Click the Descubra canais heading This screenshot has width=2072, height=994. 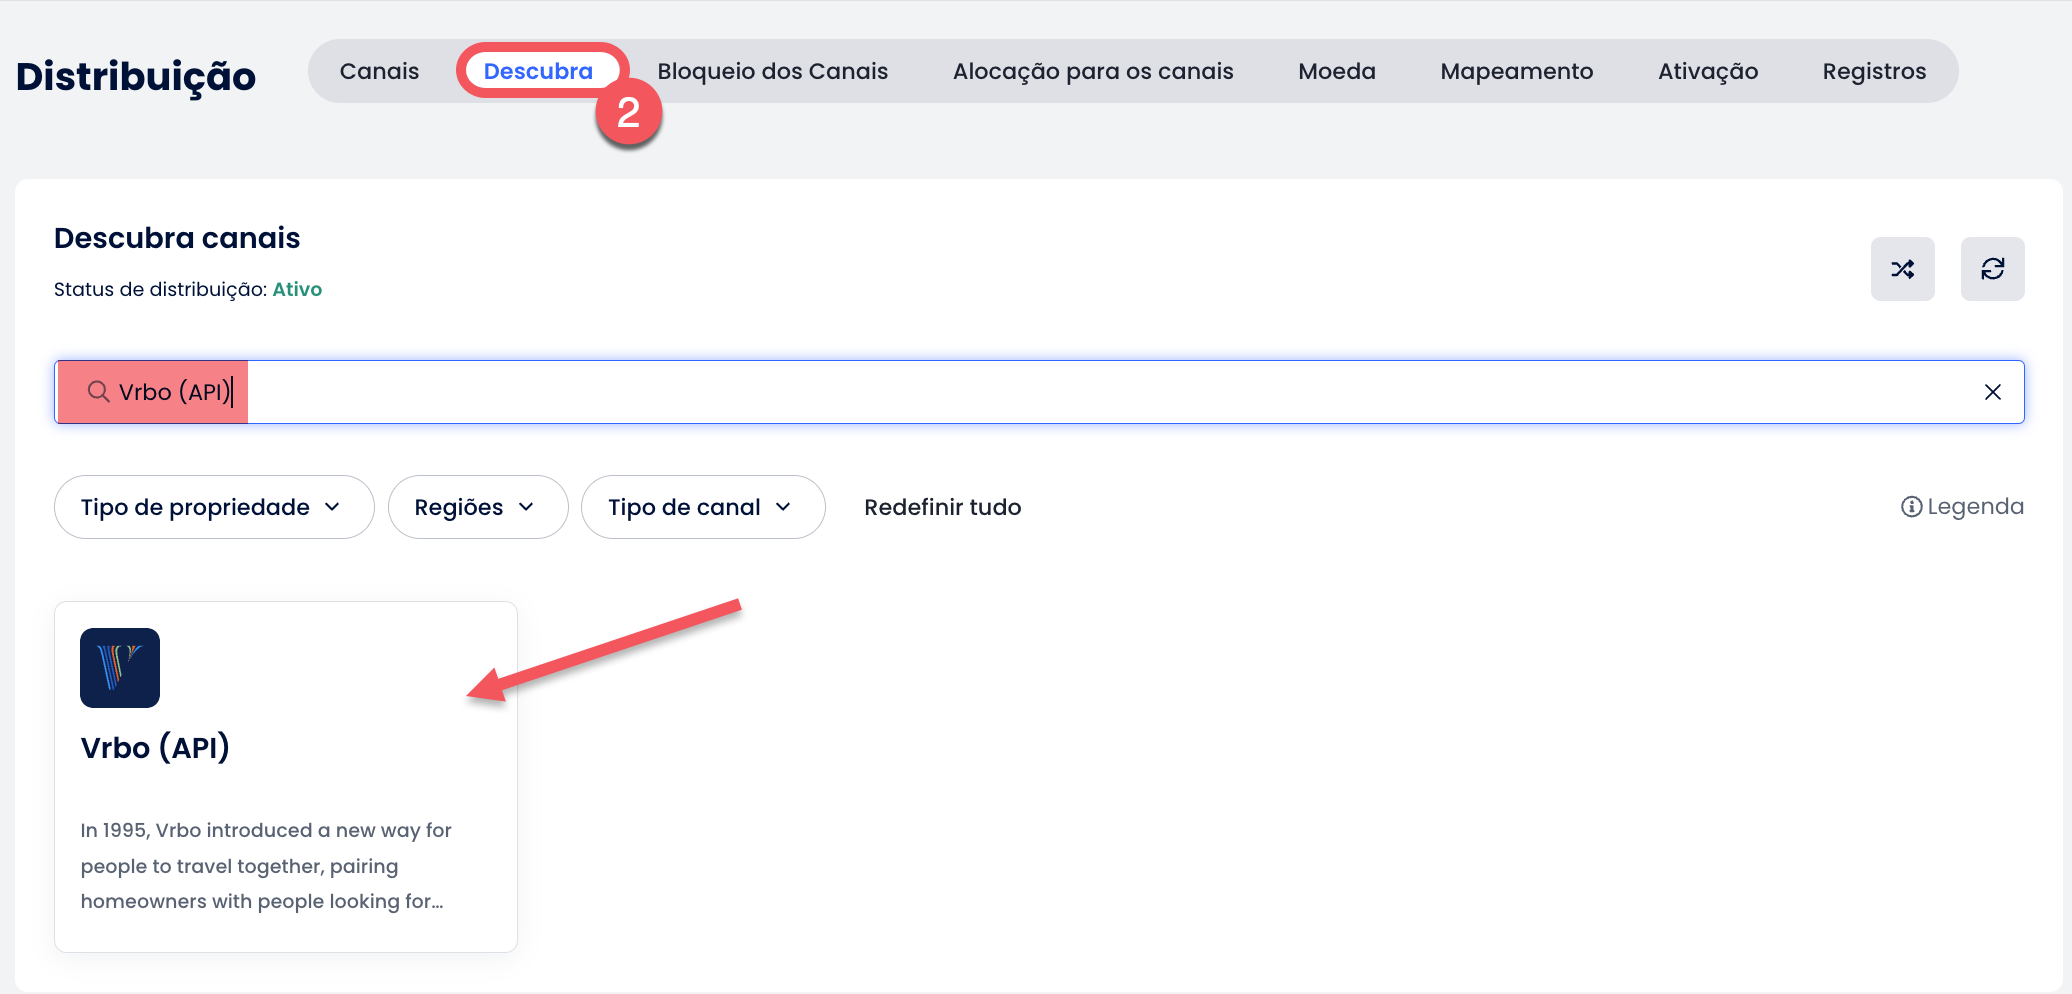pyautogui.click(x=177, y=238)
